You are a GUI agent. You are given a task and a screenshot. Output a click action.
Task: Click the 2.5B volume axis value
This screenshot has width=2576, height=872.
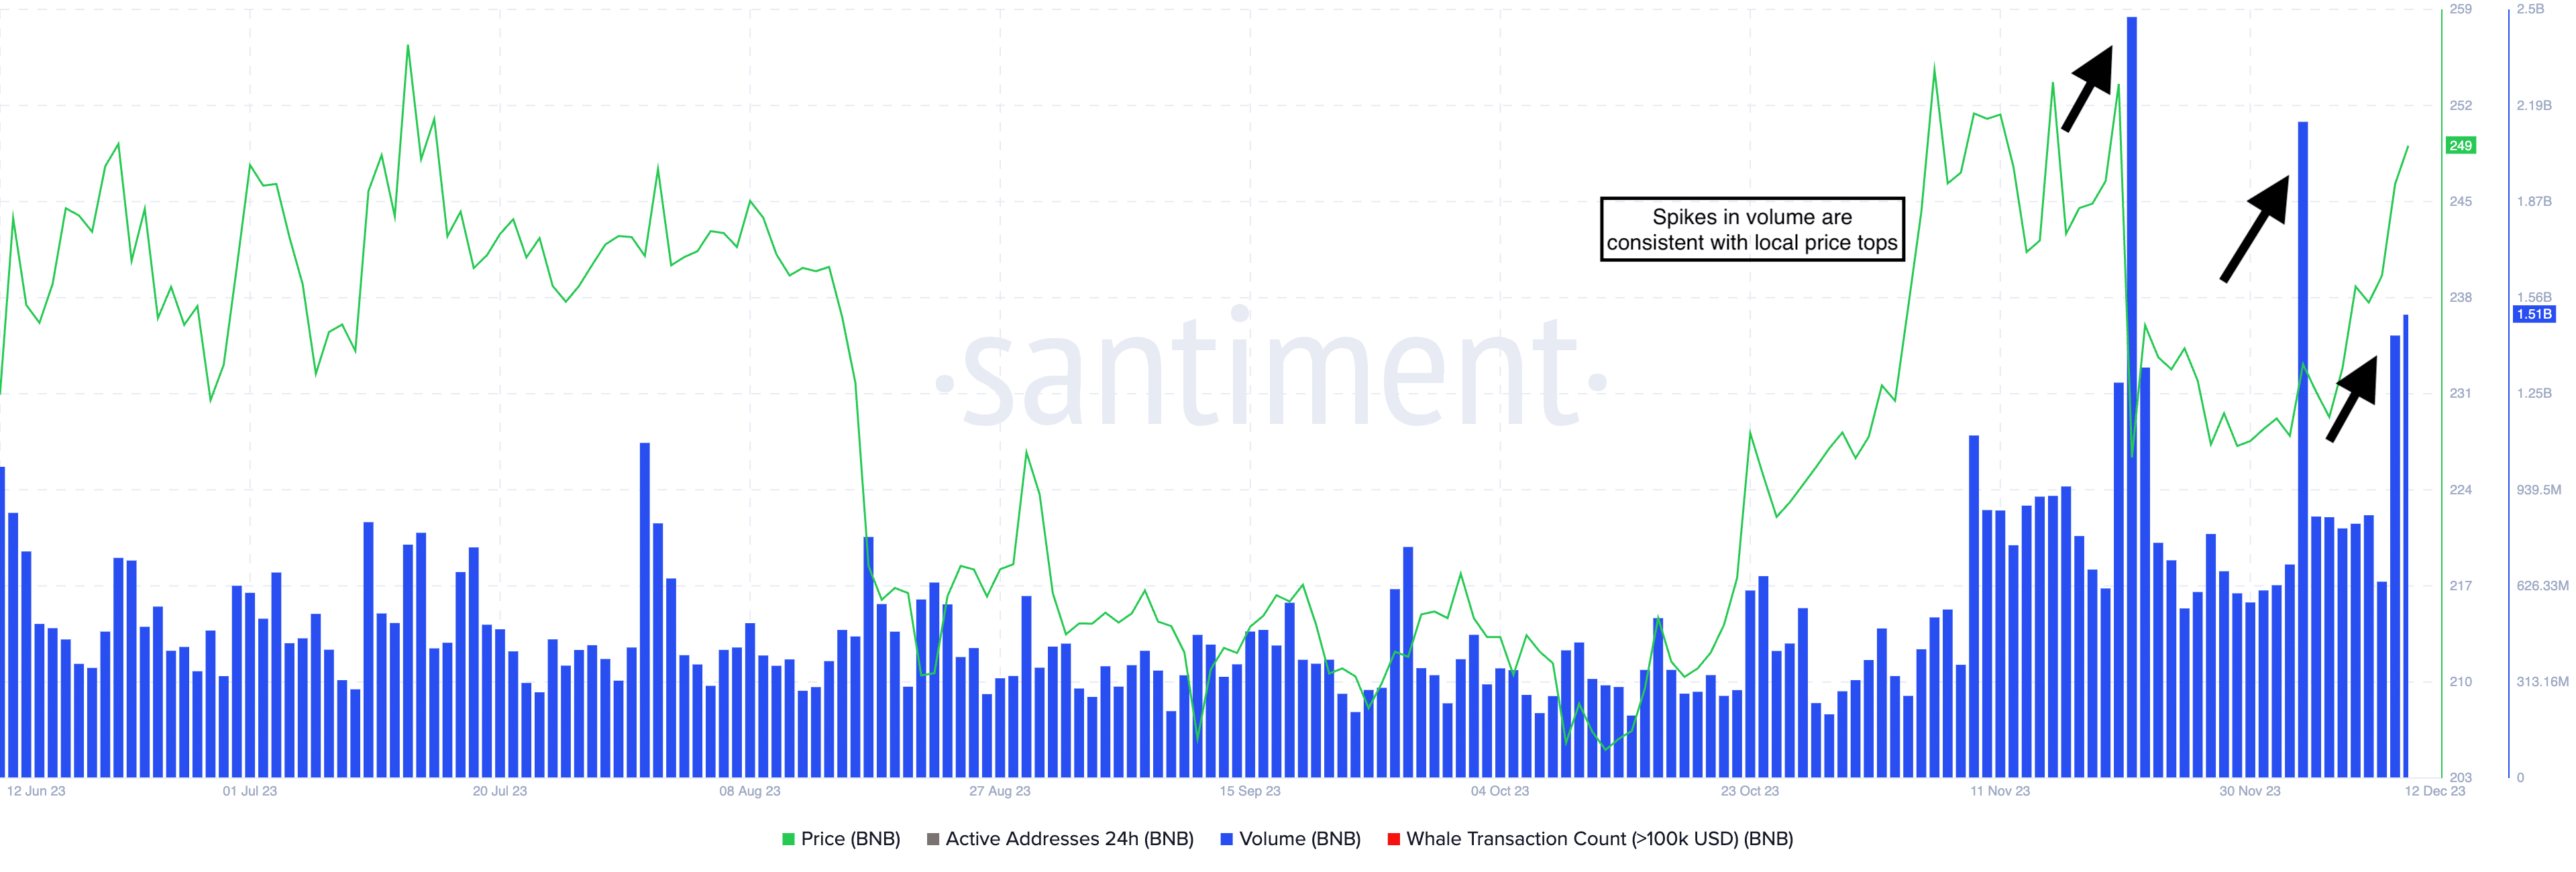[2530, 9]
